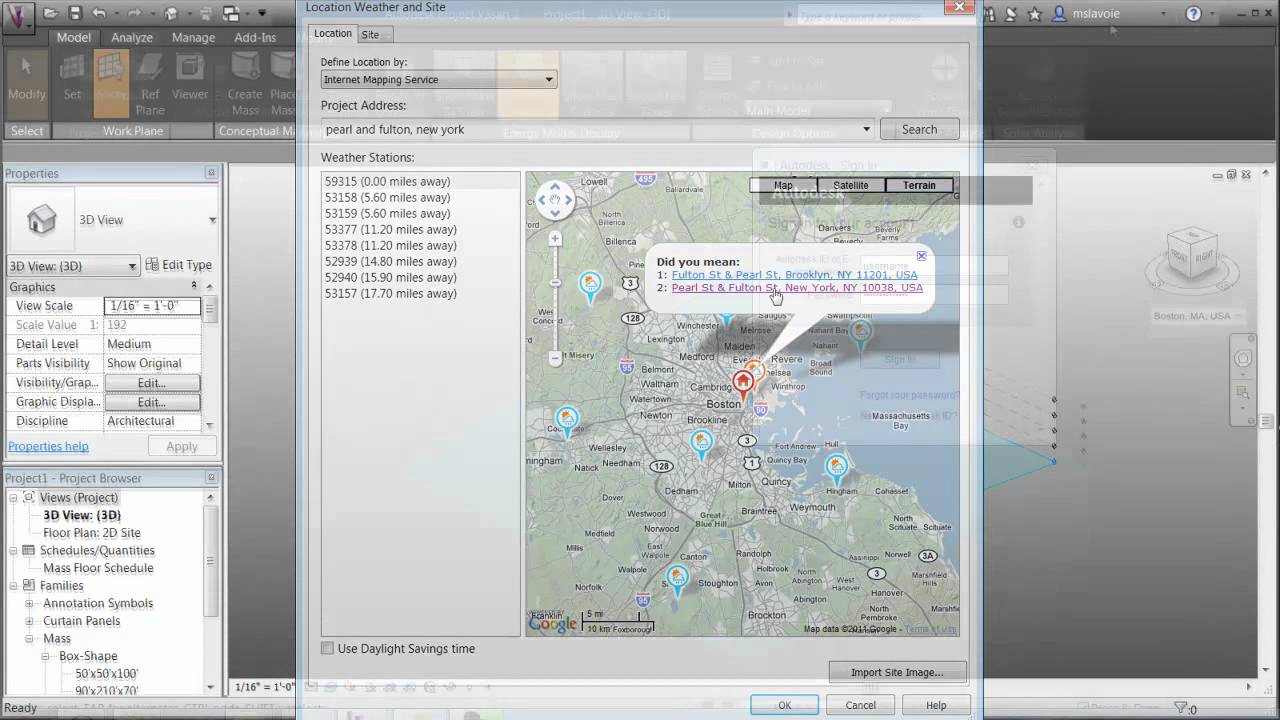1280x720 pixels.
Task: Click Cancel in Location dialog
Action: [860, 705]
